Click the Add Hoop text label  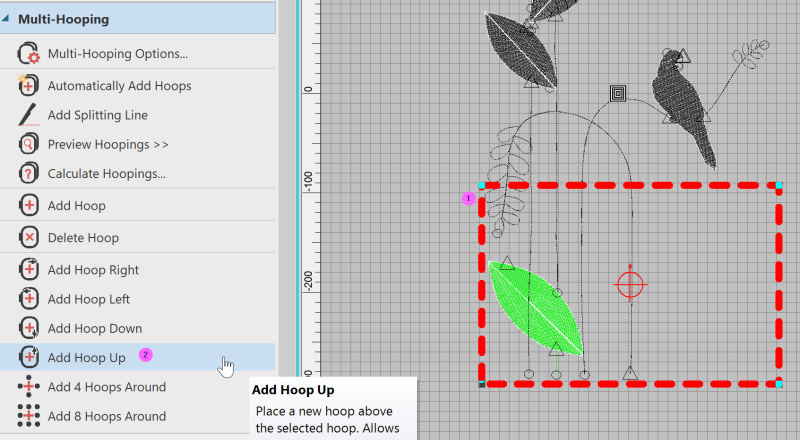77,206
